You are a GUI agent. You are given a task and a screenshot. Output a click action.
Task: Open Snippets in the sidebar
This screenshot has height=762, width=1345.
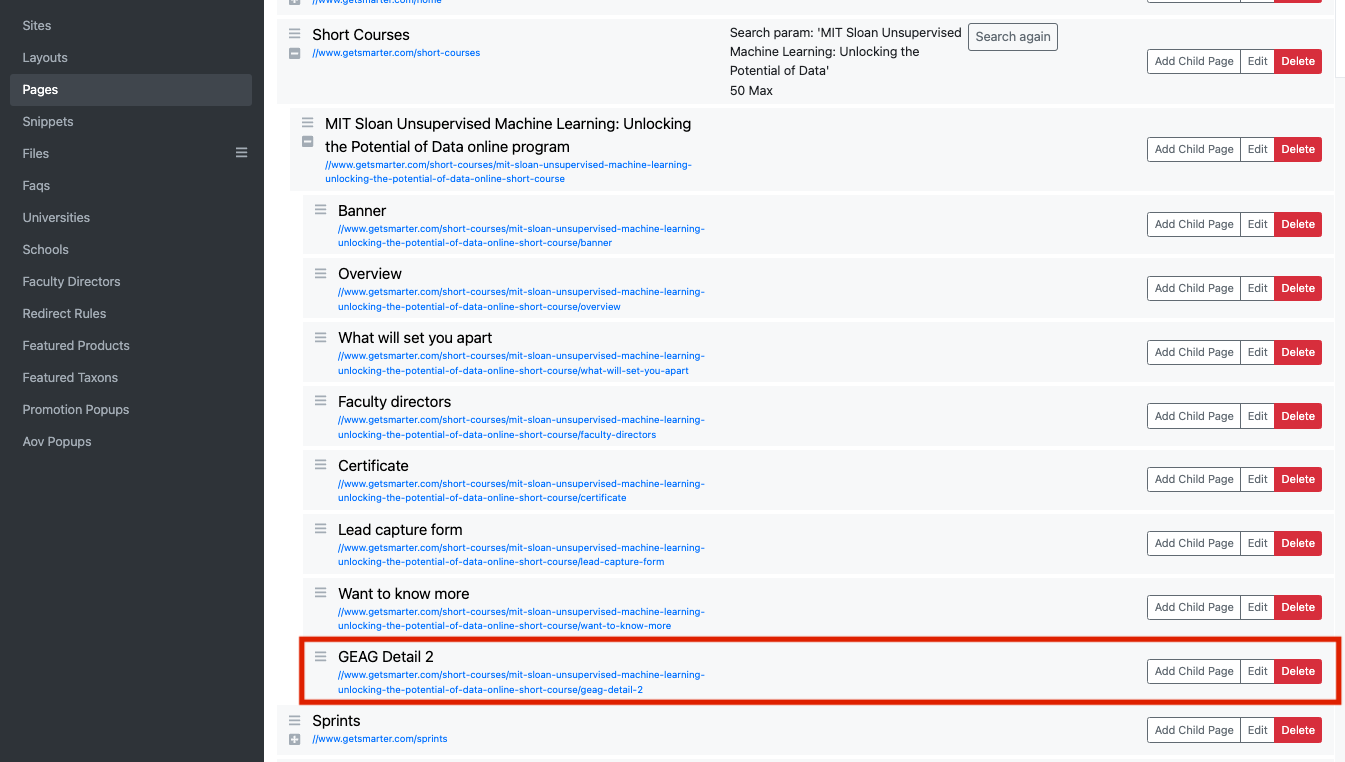(48, 121)
